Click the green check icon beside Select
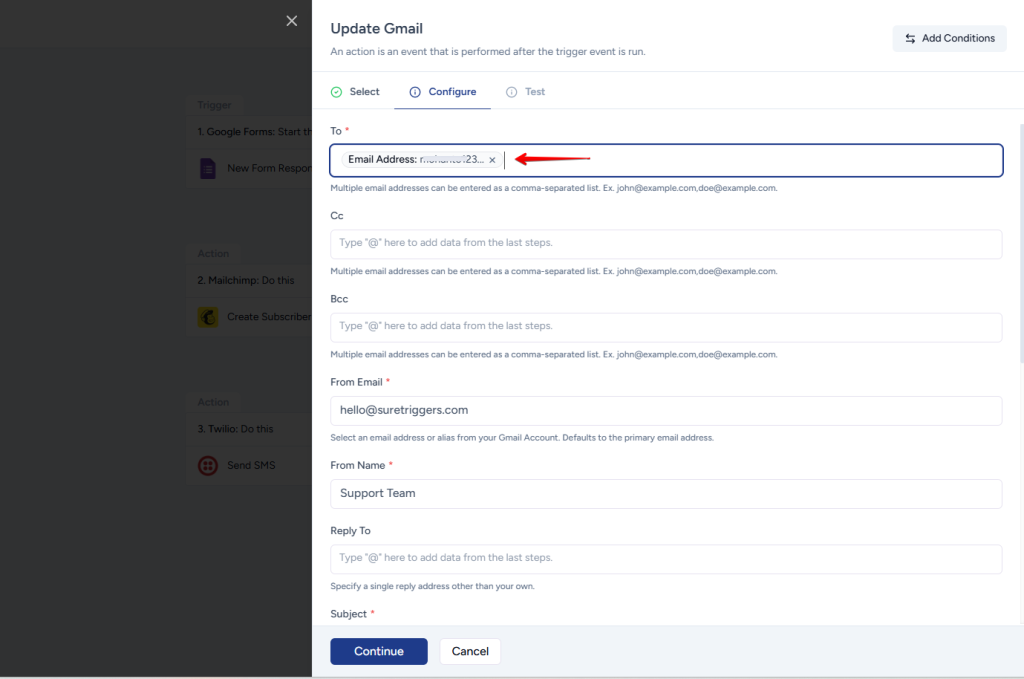 pyautogui.click(x=337, y=92)
